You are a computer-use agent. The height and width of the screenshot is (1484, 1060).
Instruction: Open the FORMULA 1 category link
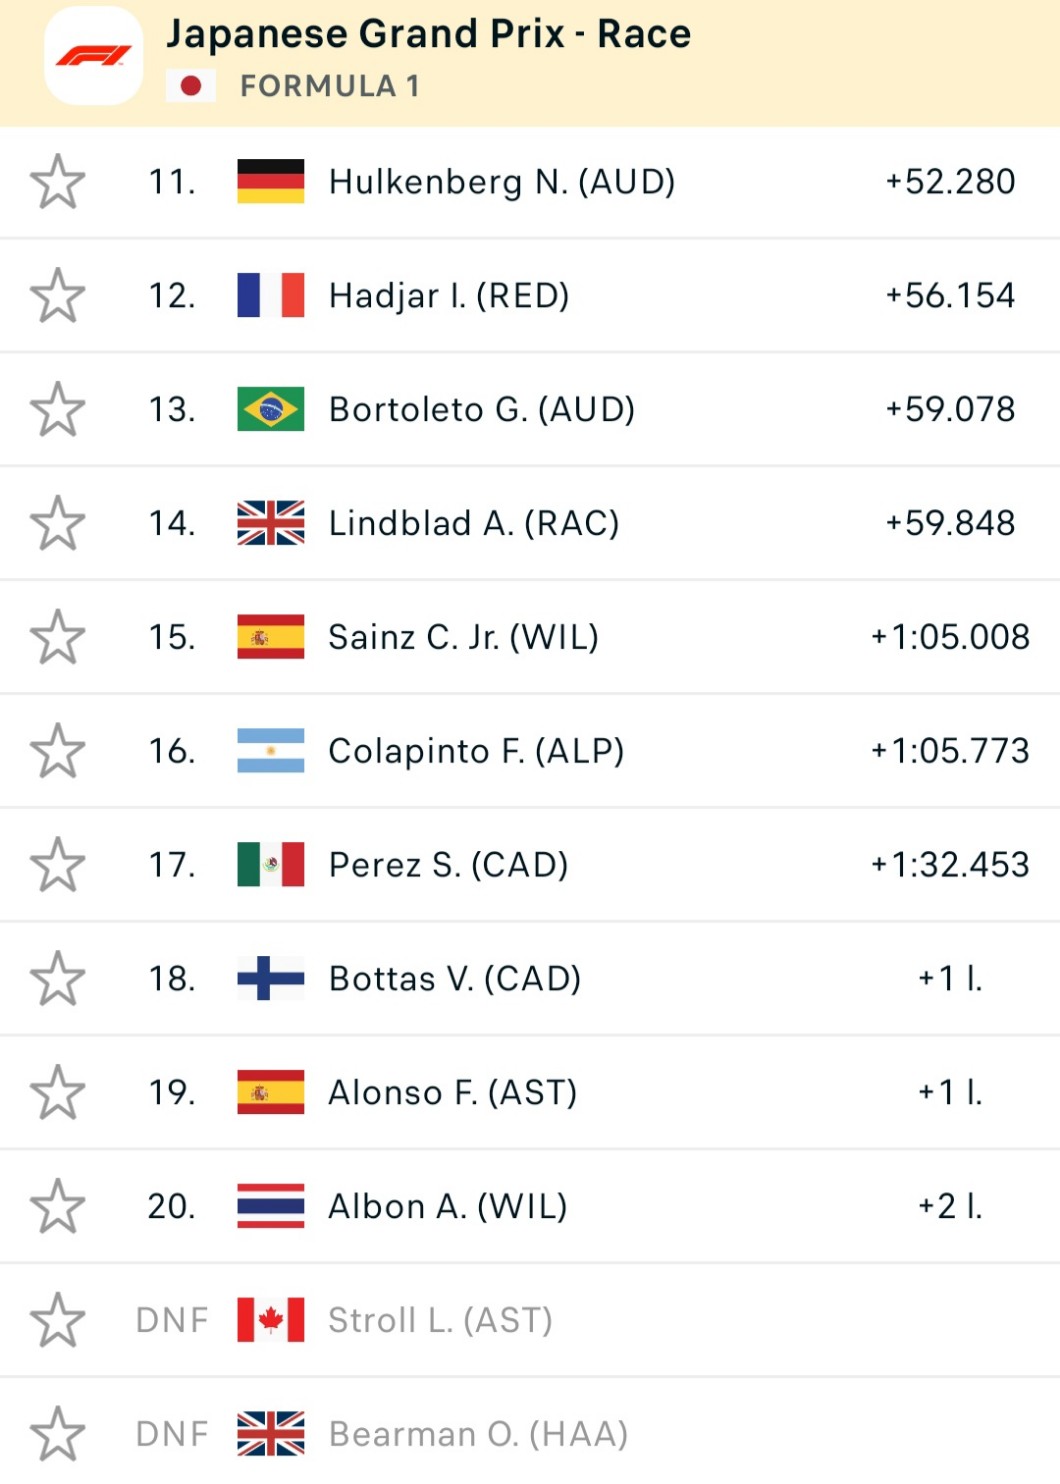[329, 87]
